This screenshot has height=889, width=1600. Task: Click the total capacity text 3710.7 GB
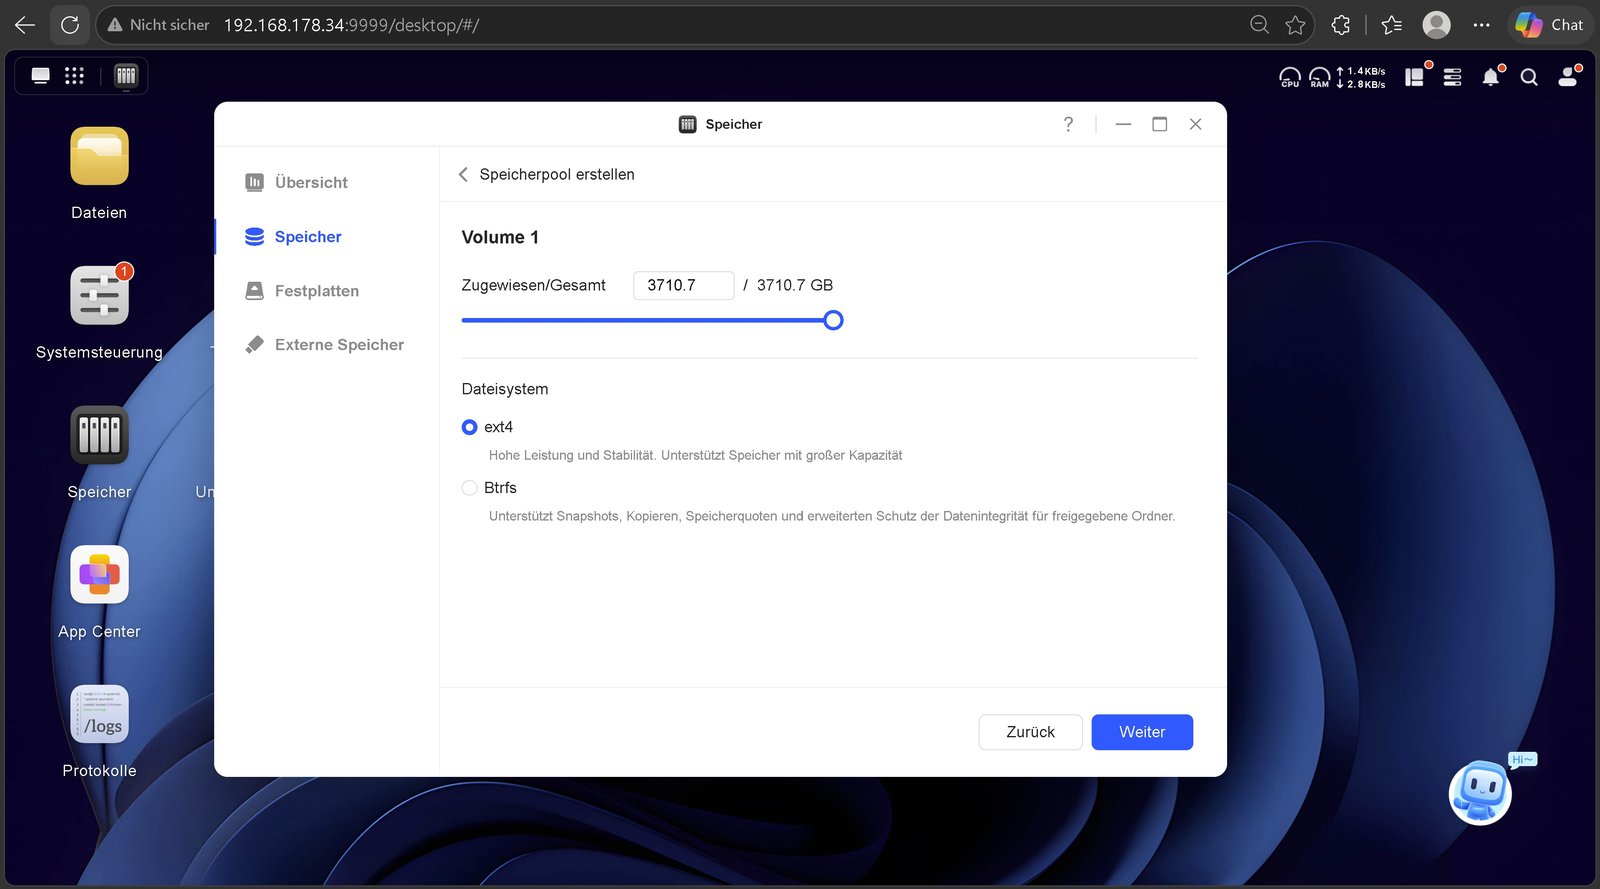click(x=795, y=286)
